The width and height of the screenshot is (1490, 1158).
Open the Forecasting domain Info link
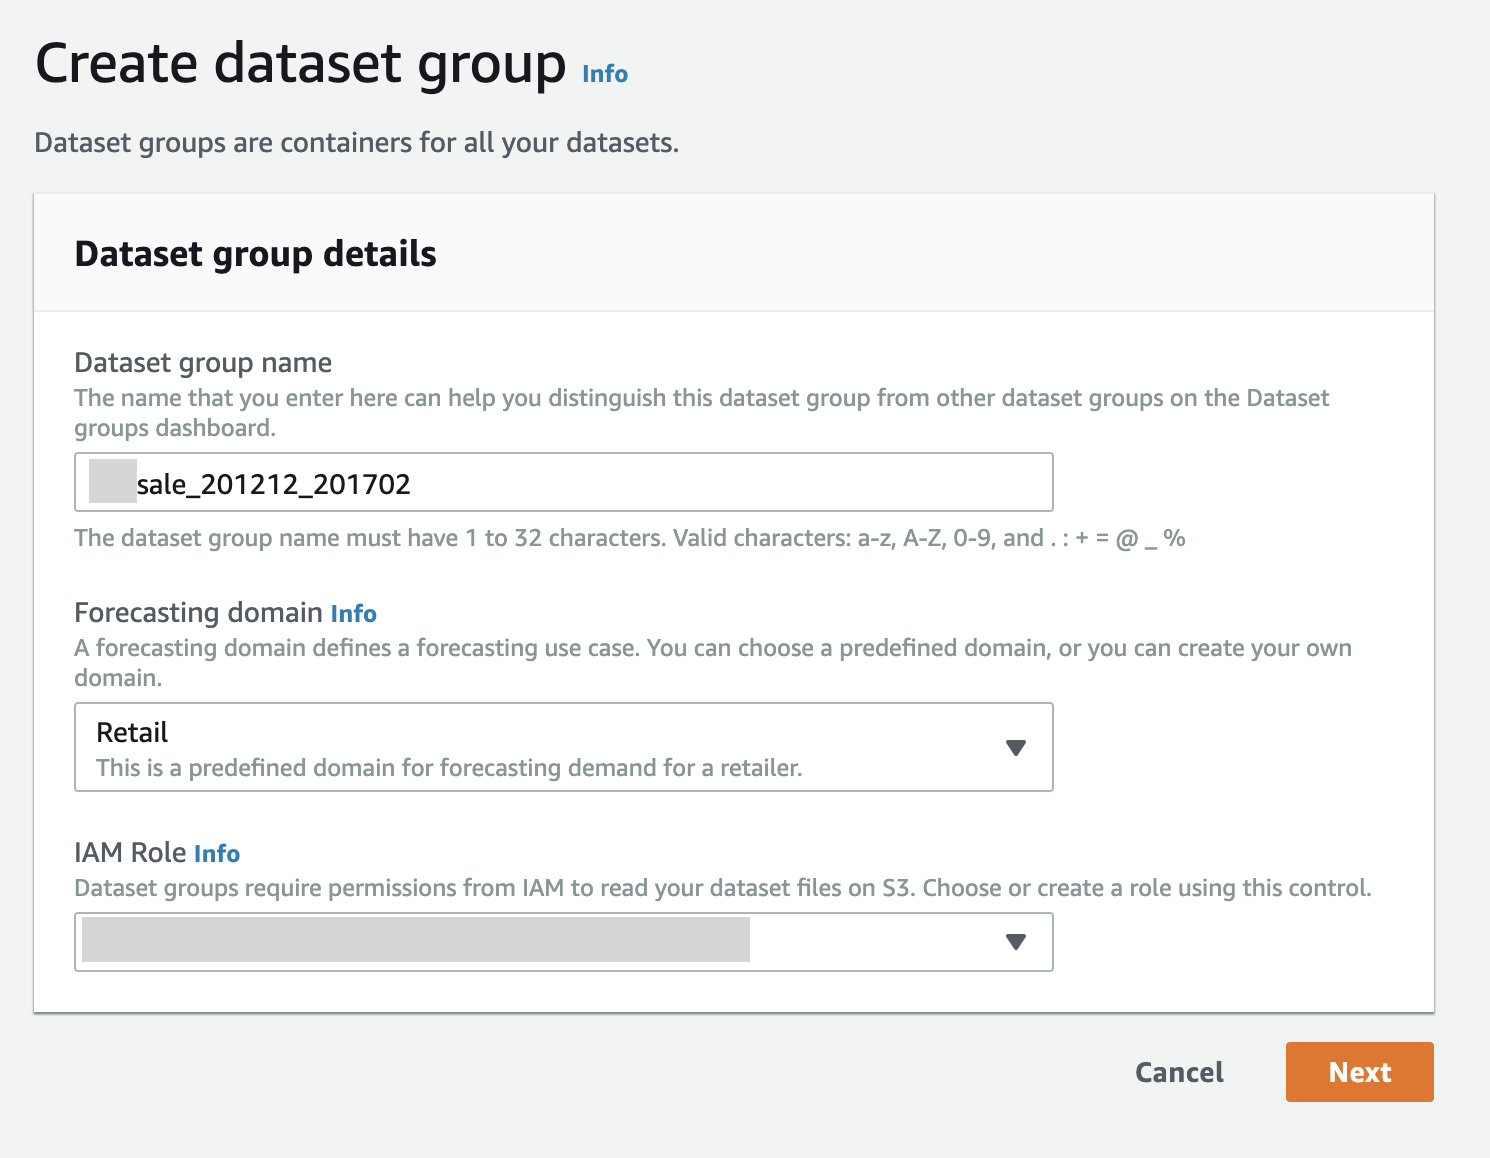pos(353,614)
